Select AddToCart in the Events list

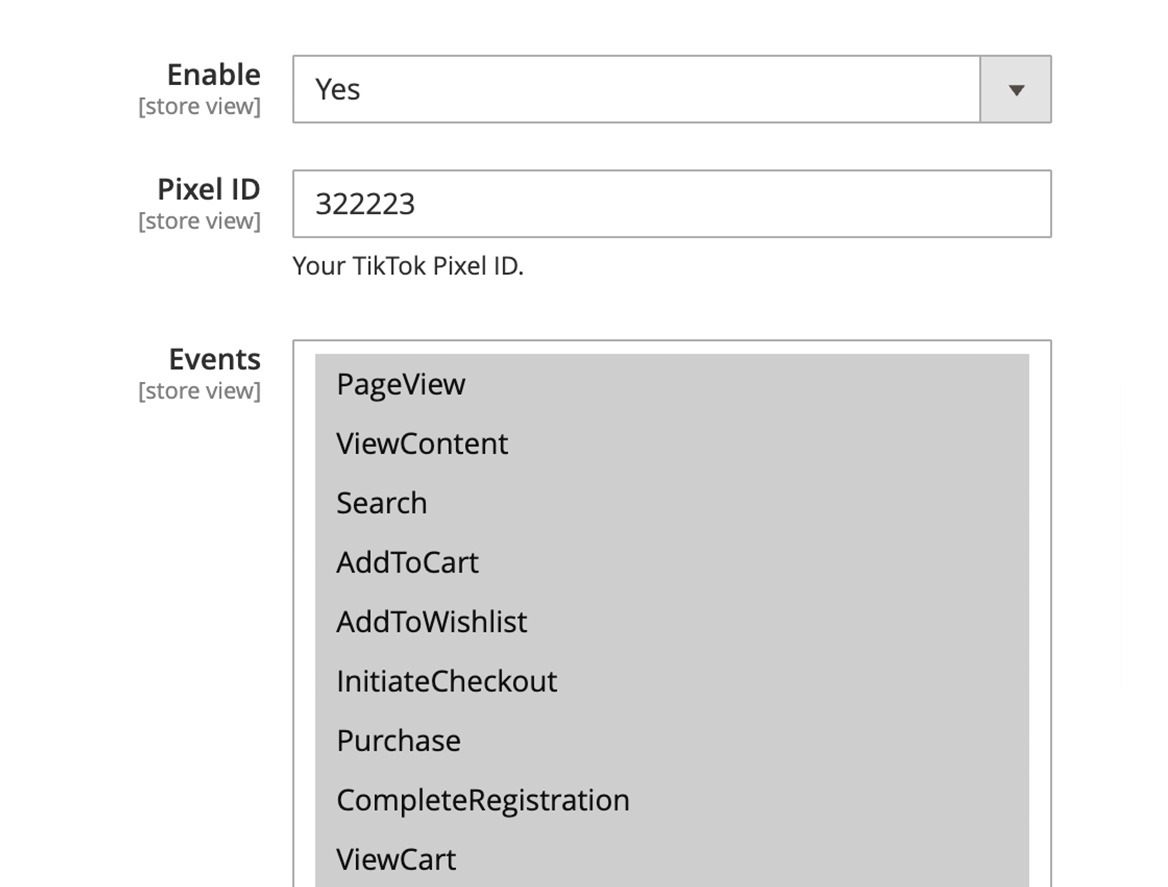407,563
